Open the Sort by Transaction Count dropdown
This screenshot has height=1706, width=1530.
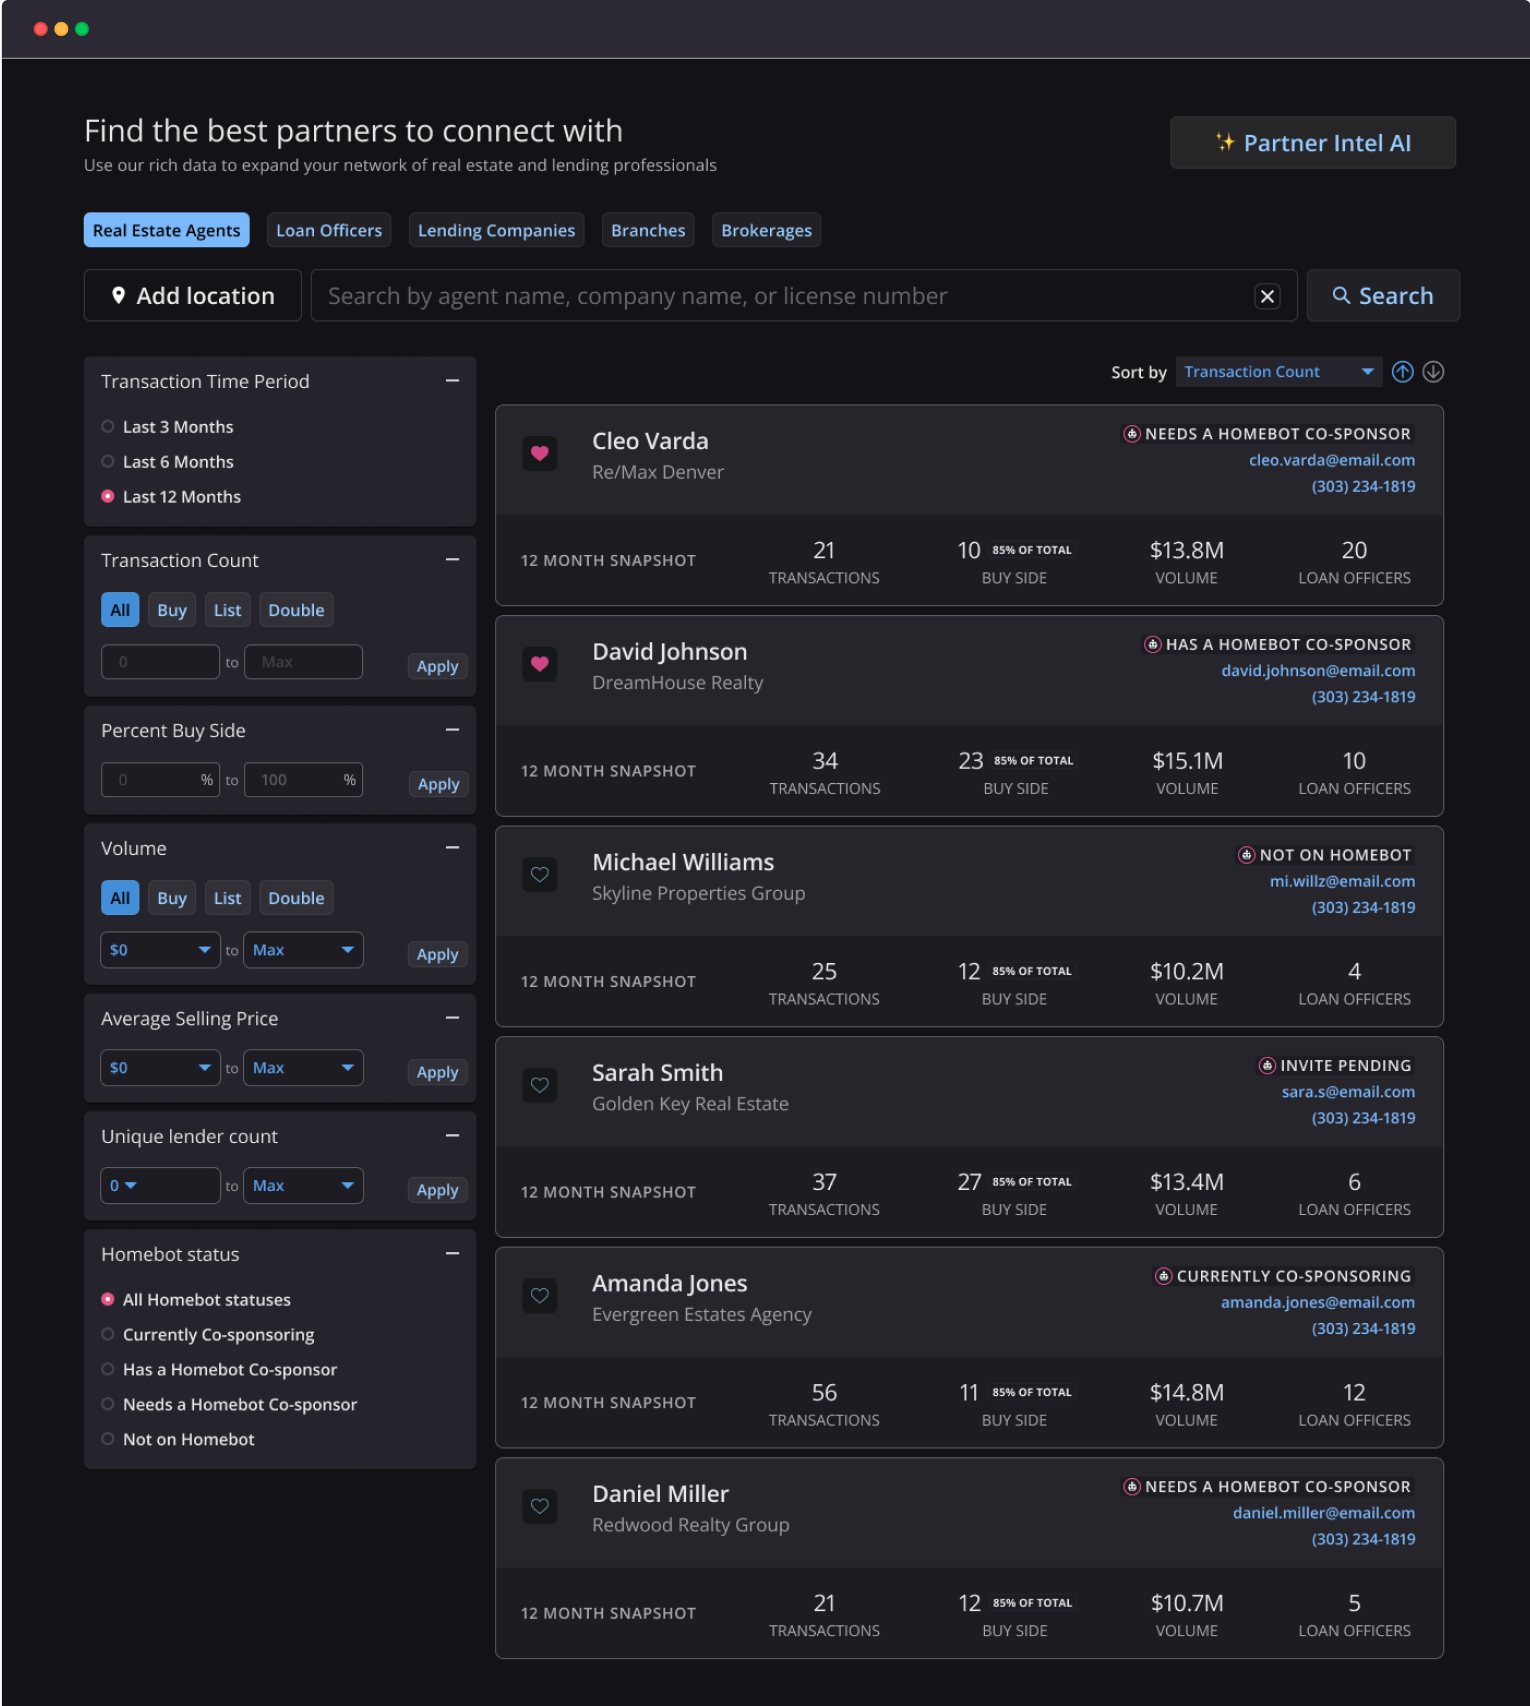(1278, 372)
